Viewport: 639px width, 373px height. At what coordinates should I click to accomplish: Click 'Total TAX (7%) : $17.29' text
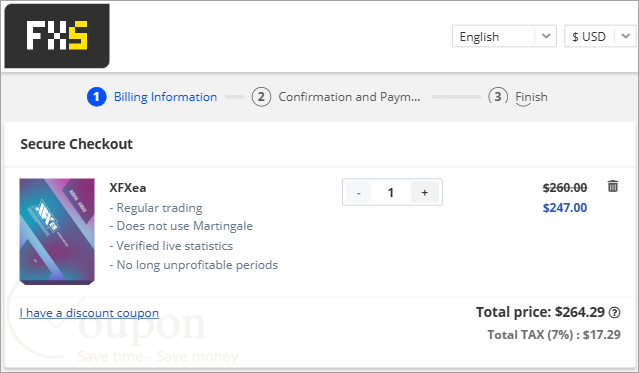pyautogui.click(x=554, y=335)
